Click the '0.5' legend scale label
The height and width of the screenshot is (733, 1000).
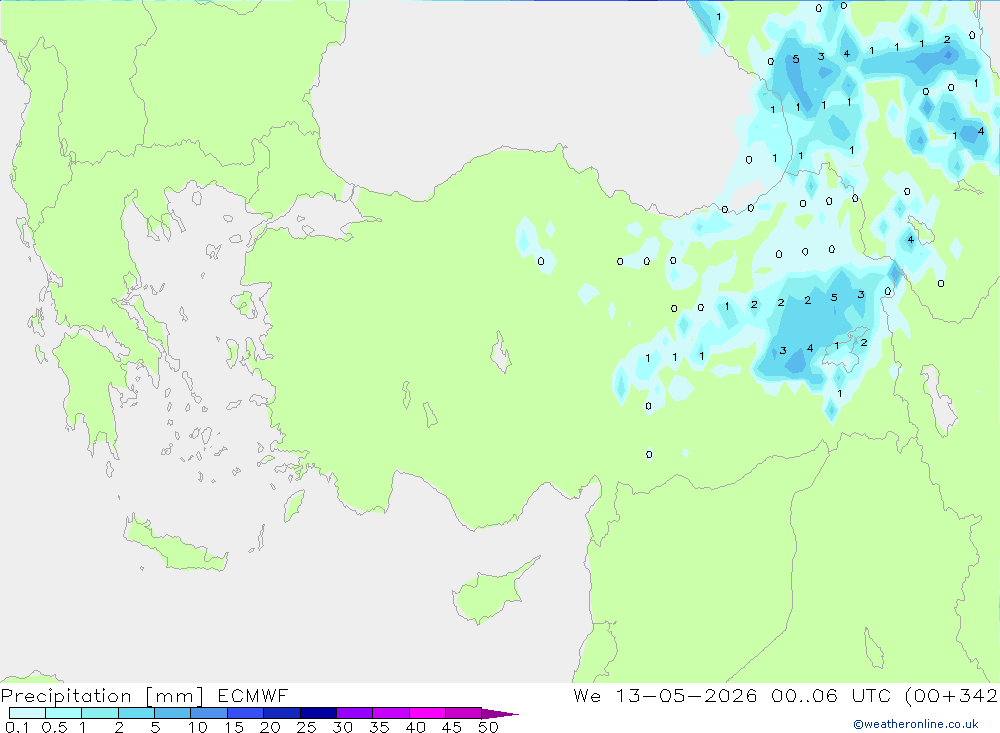pos(54,727)
